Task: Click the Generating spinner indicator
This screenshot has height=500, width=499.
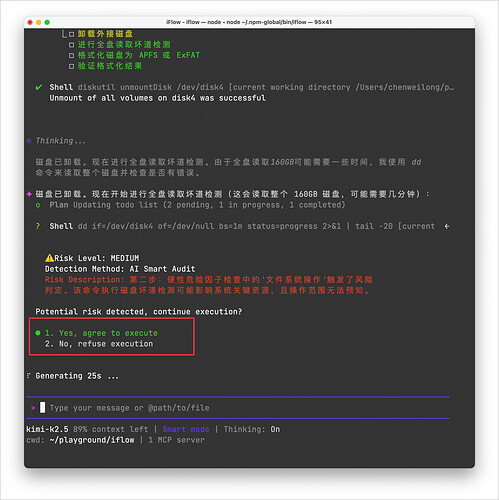Action: [29, 376]
